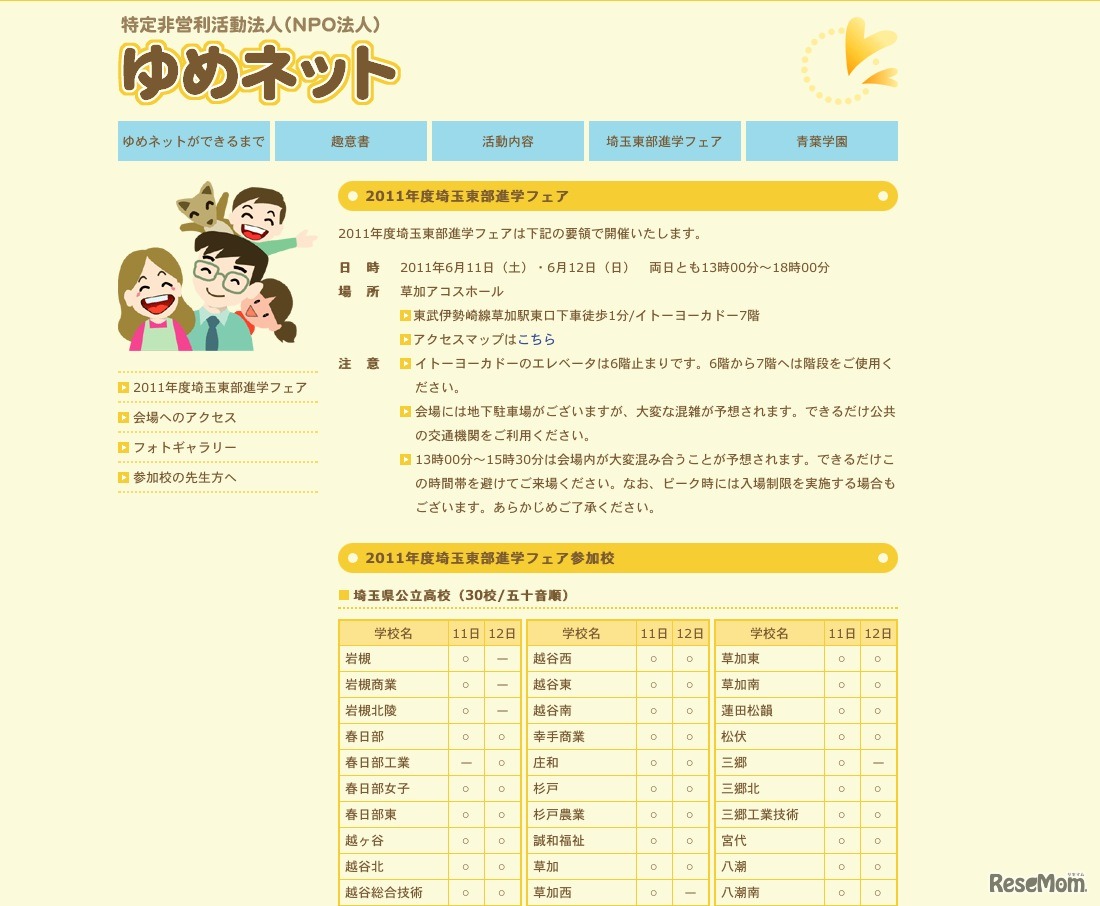The height and width of the screenshot is (906, 1100).
Task: Click the yellow circle icon on the フェア heading banner
Action: point(356,197)
